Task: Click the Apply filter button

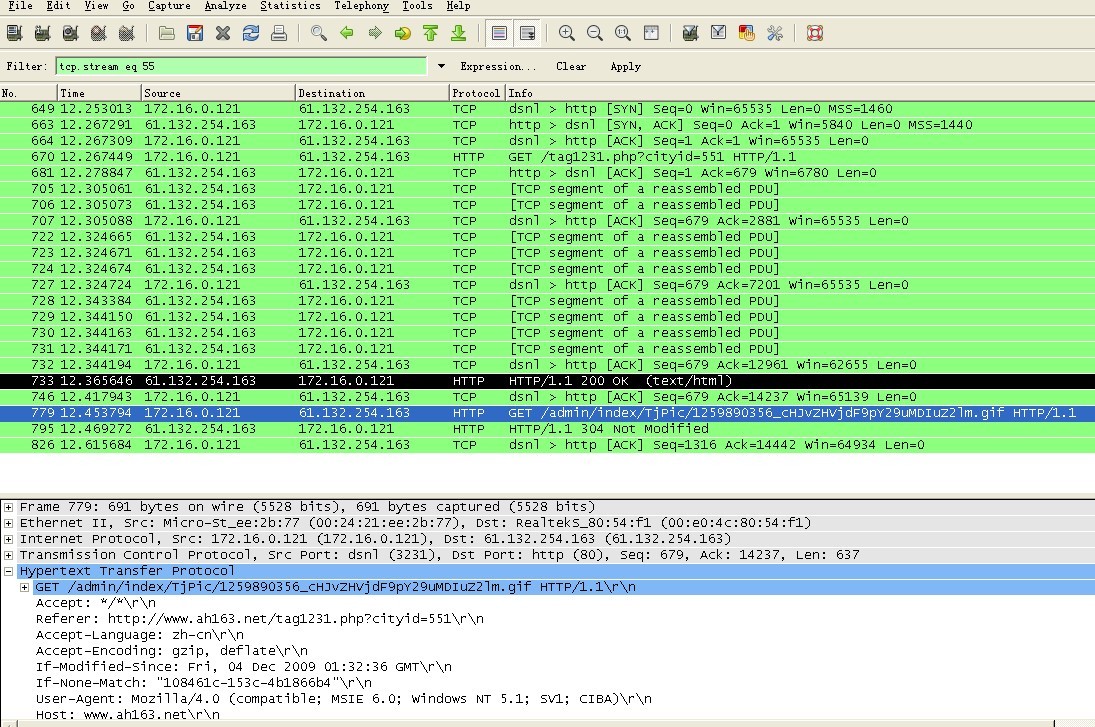Action: (x=625, y=67)
